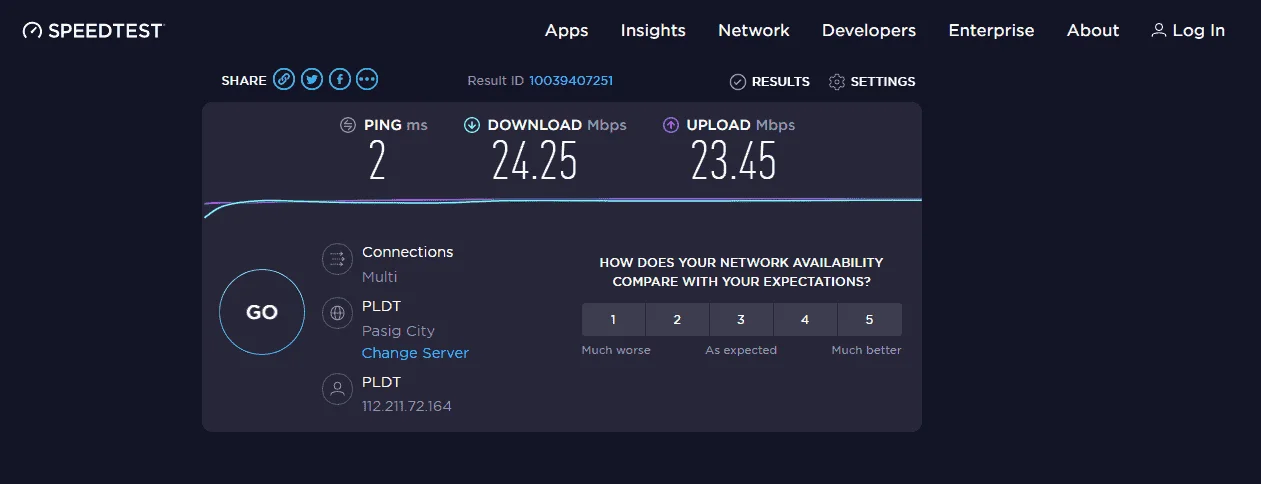
Task: Open the About menu
Action: click(1093, 31)
